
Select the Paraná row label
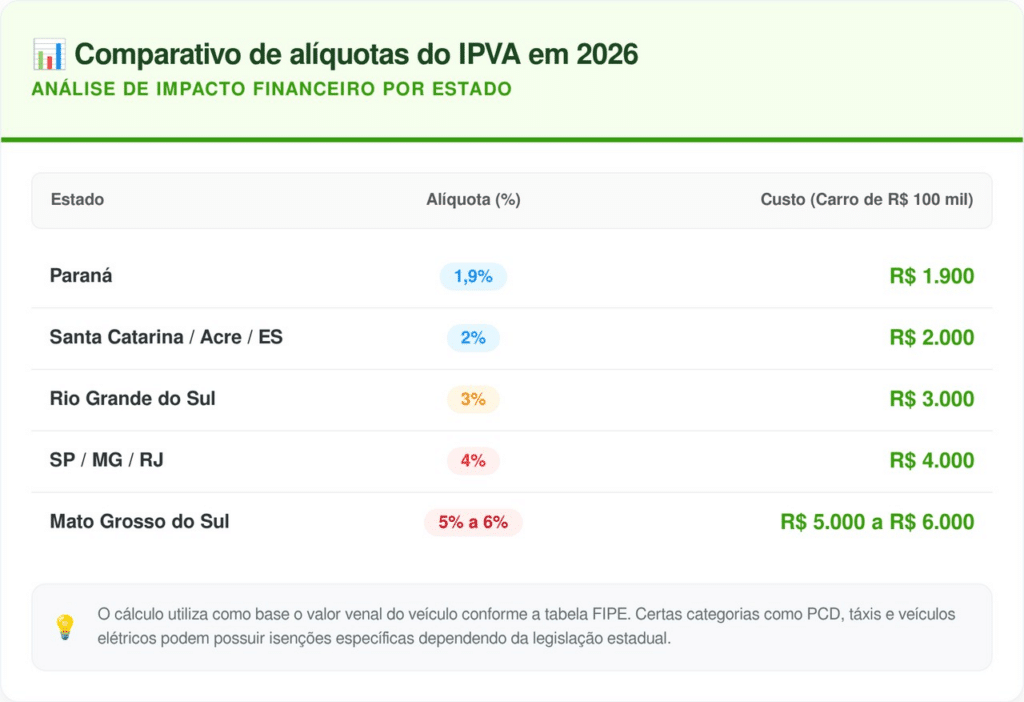point(81,276)
